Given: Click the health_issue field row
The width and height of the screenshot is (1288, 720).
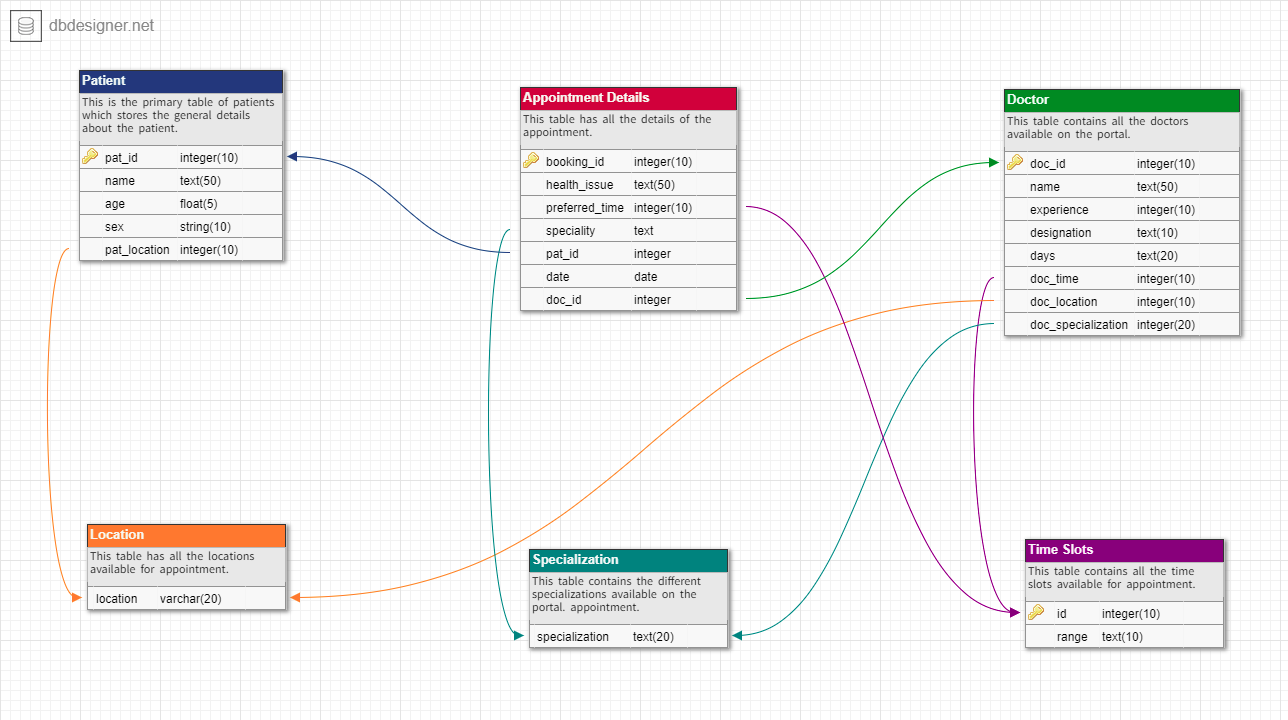Looking at the screenshot, I should 628,184.
